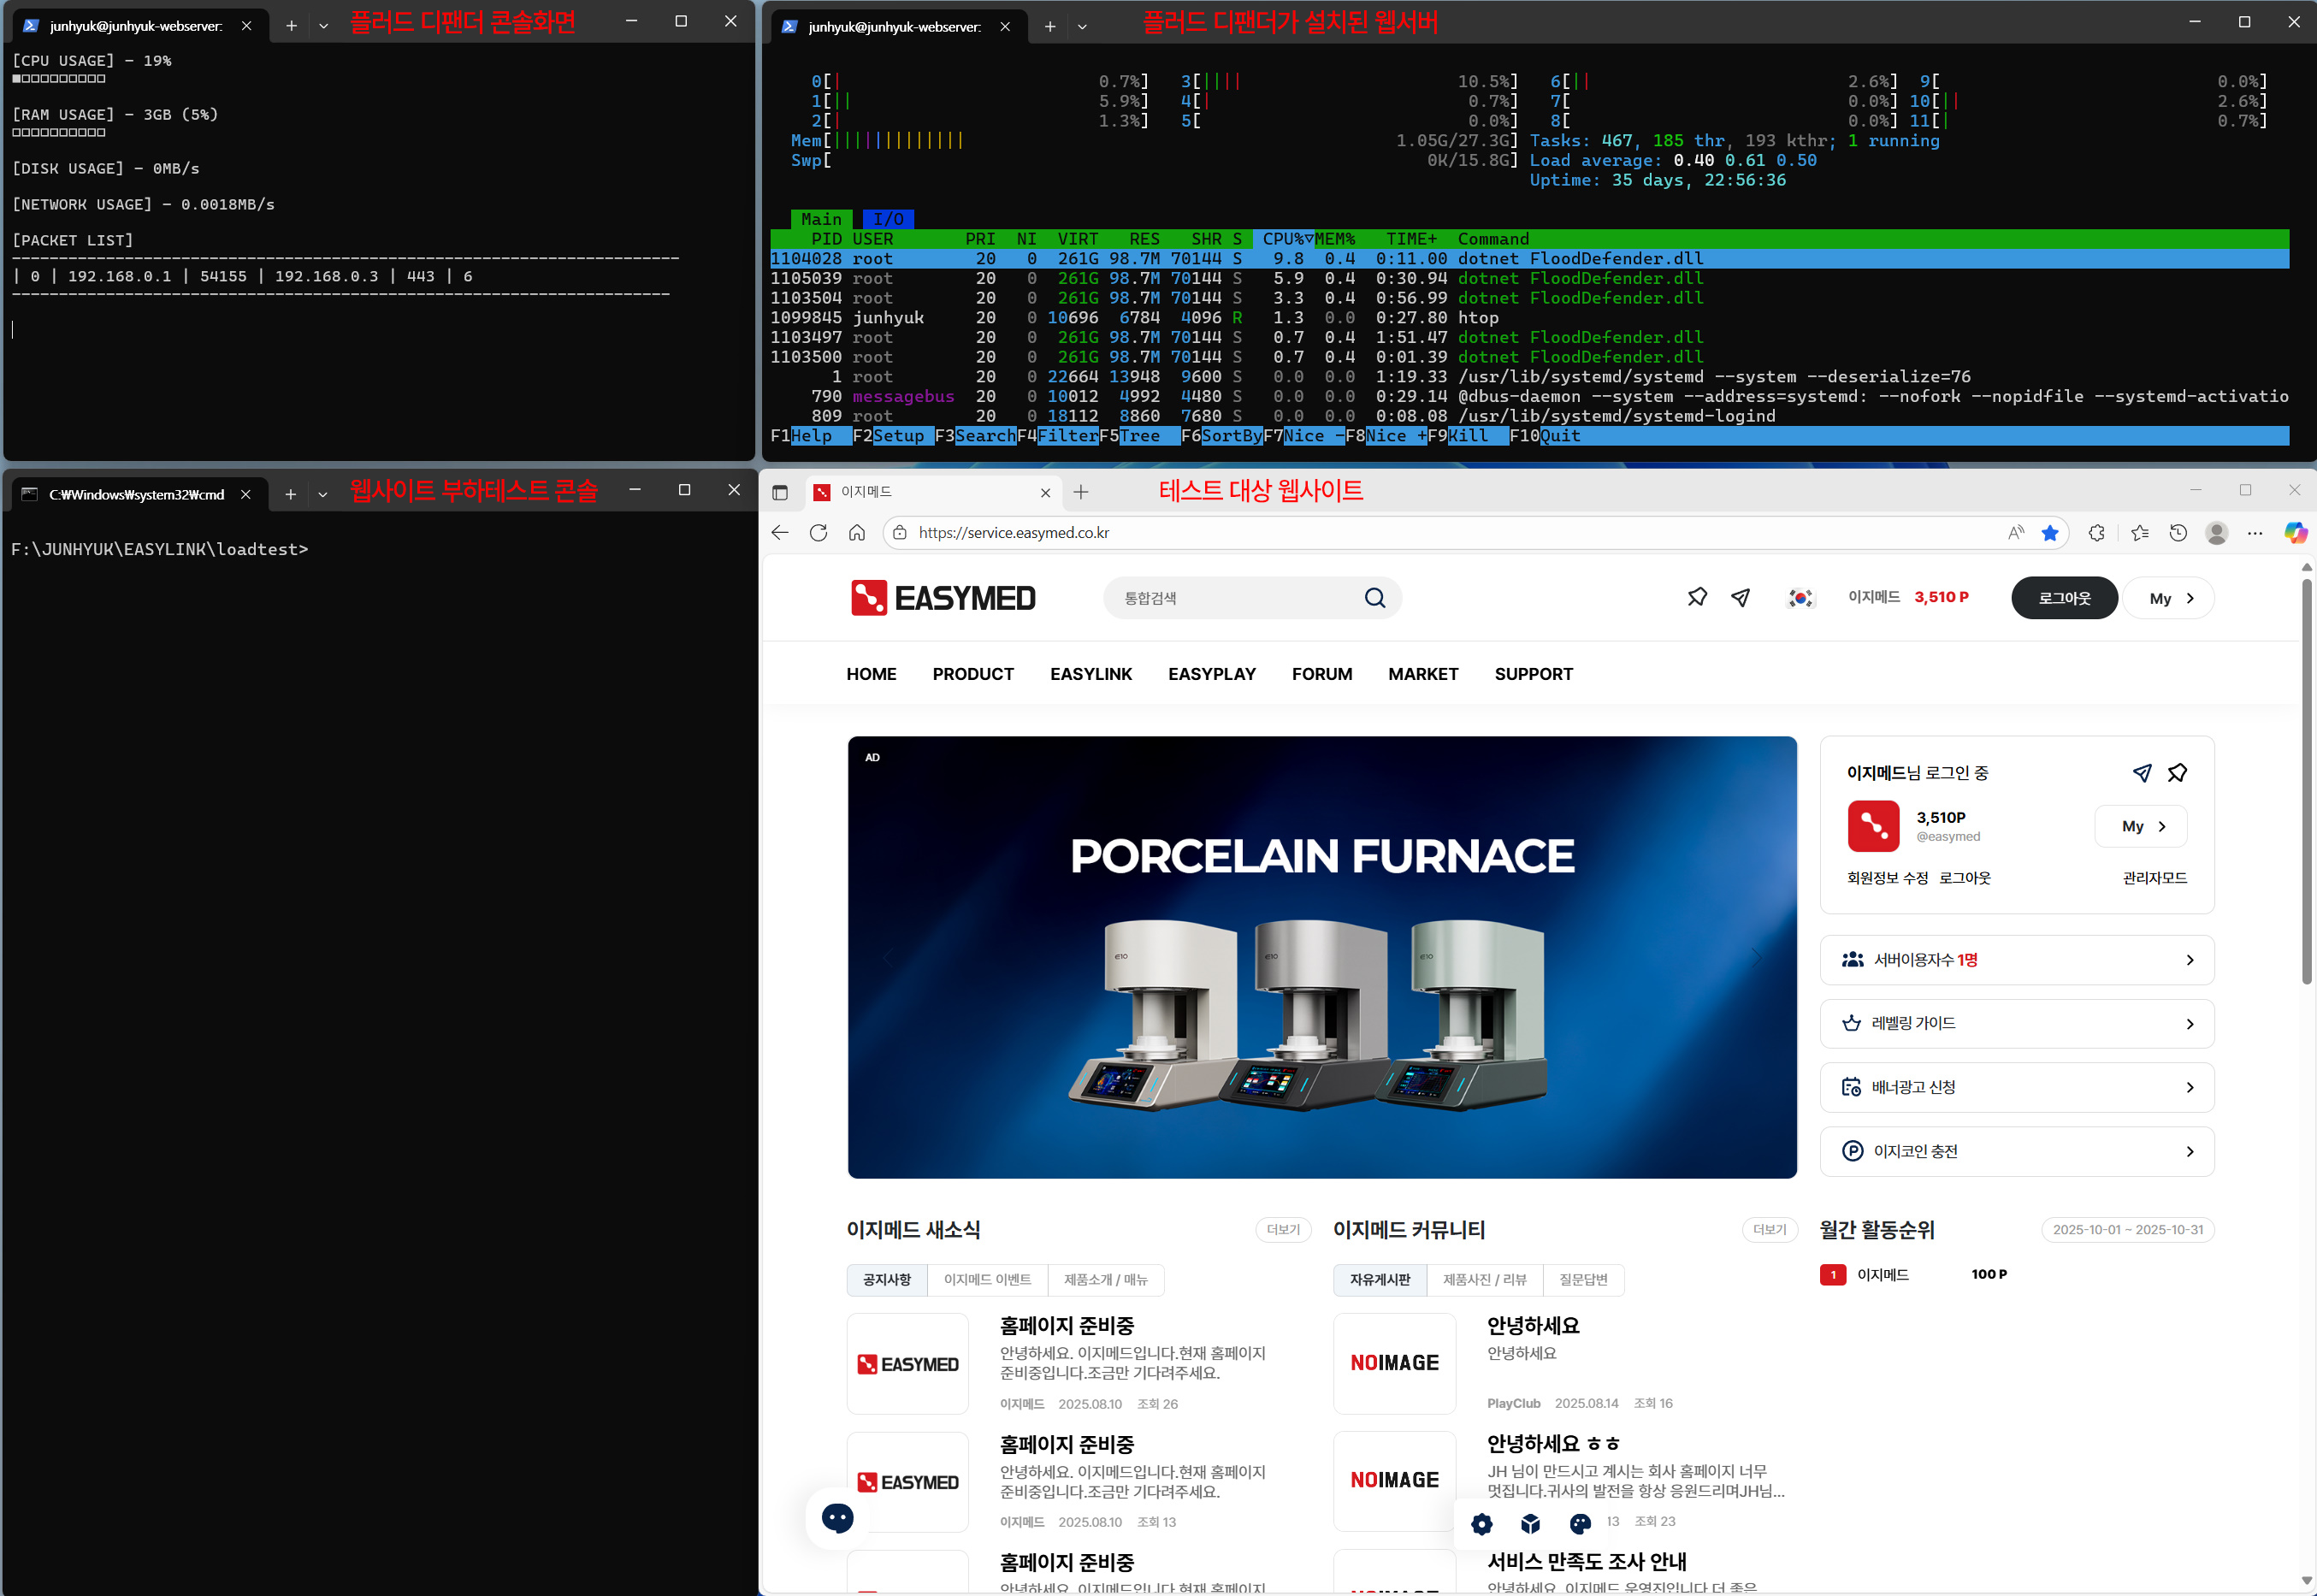Click the paper plane message icon in header

point(1741,597)
